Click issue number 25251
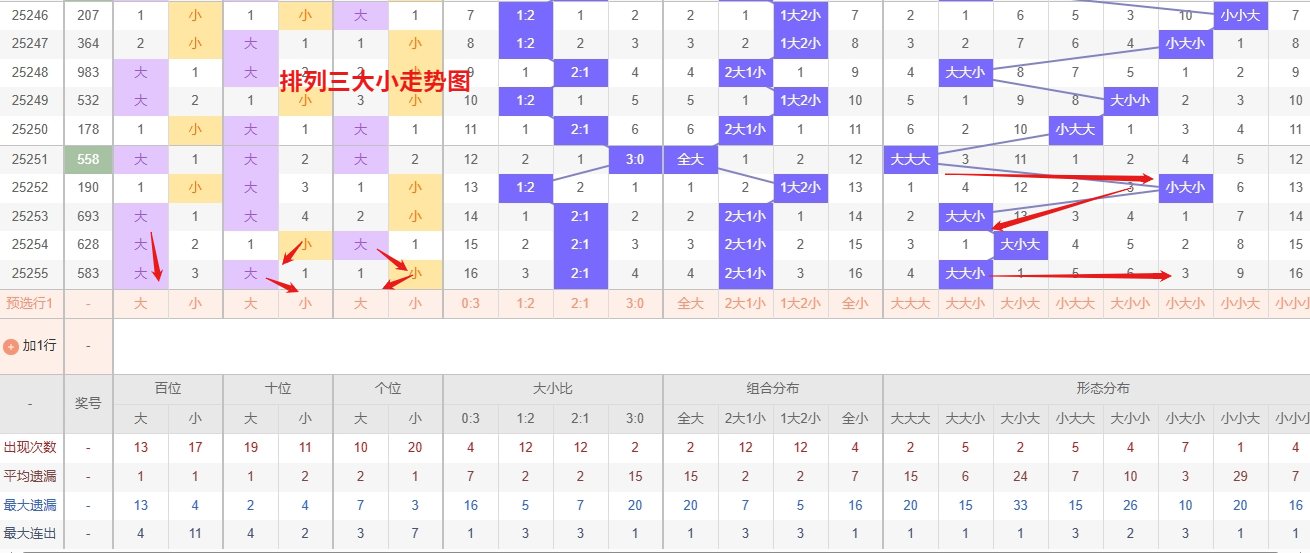Screen dimensions: 1310x553 tap(30, 159)
